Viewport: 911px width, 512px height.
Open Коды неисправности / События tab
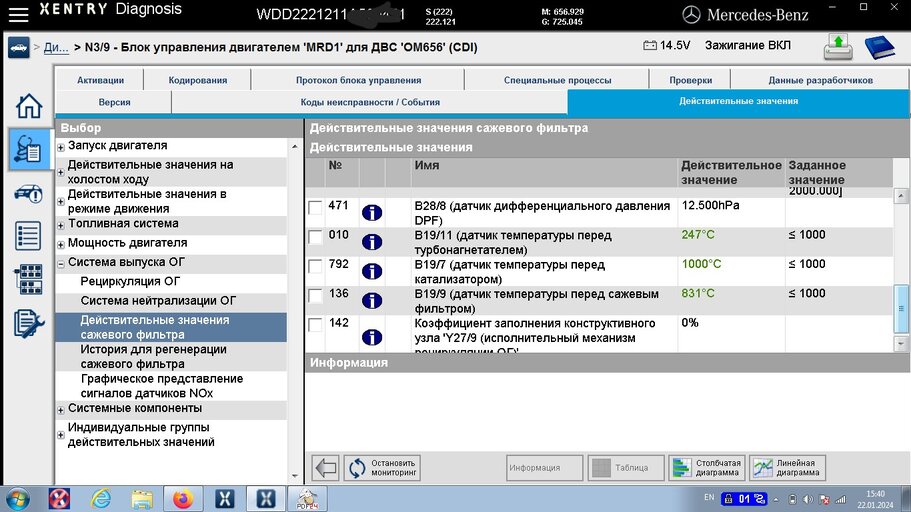tap(370, 102)
